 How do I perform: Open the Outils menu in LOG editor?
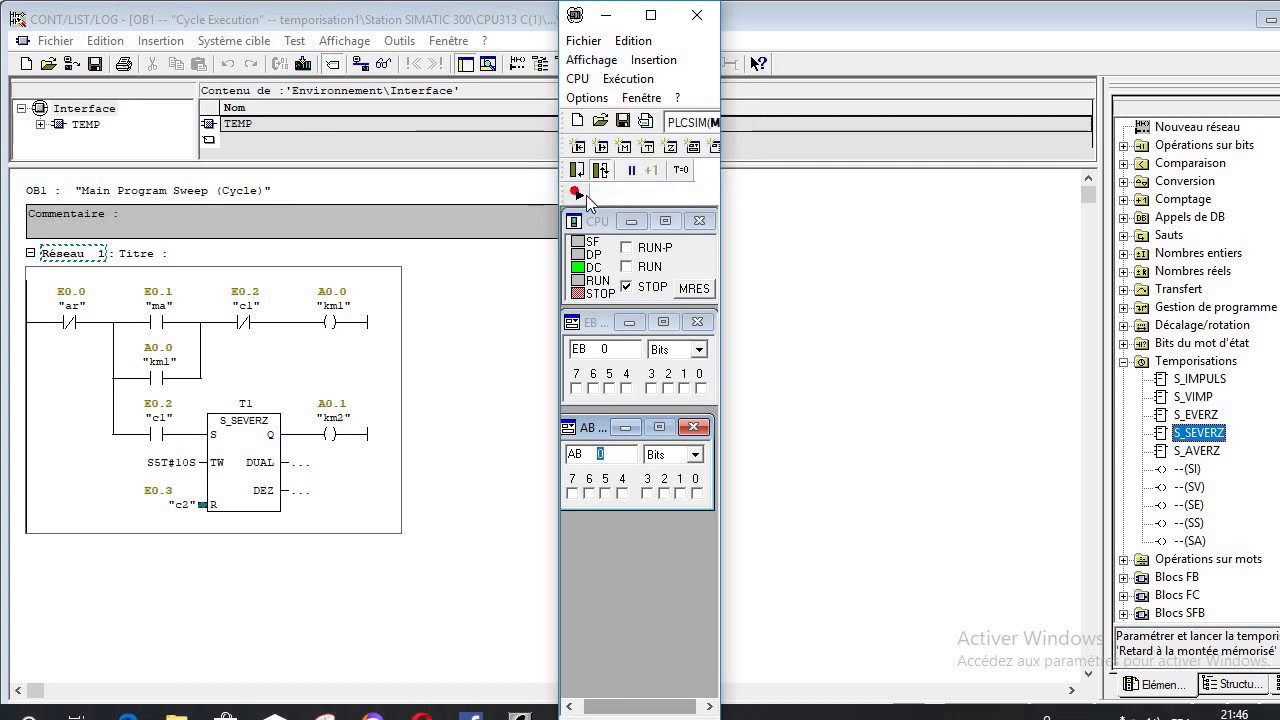point(399,41)
